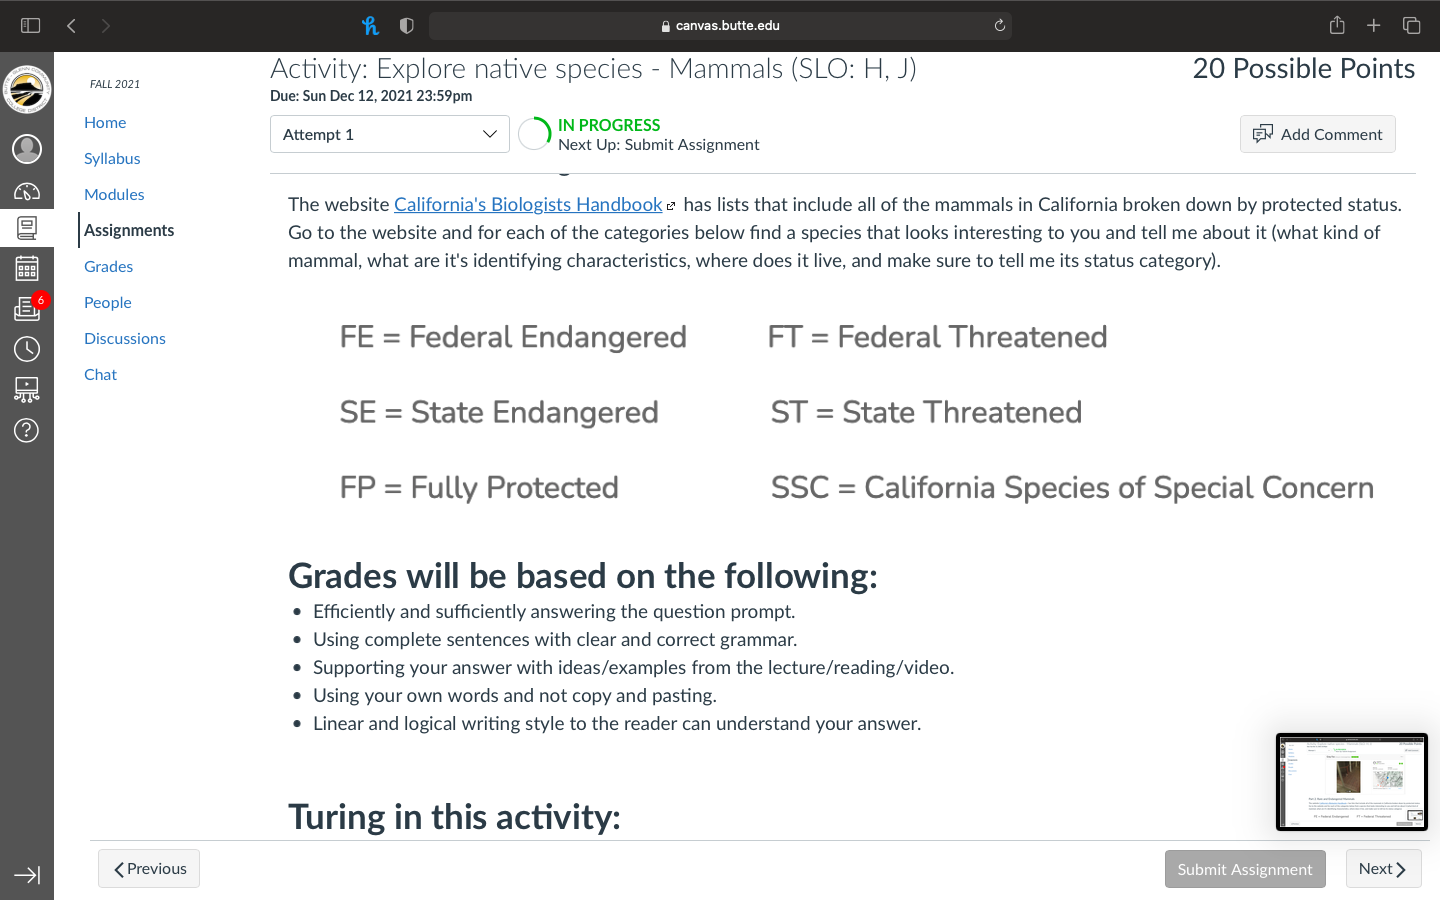Click the Safari share button
This screenshot has height=900, width=1440.
[1337, 25]
